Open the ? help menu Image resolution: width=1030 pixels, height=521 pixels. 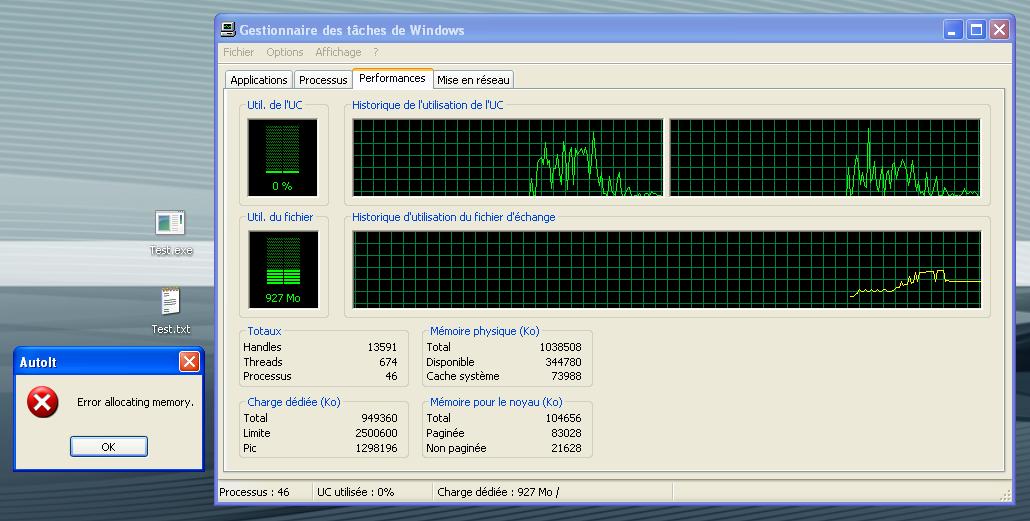click(376, 52)
